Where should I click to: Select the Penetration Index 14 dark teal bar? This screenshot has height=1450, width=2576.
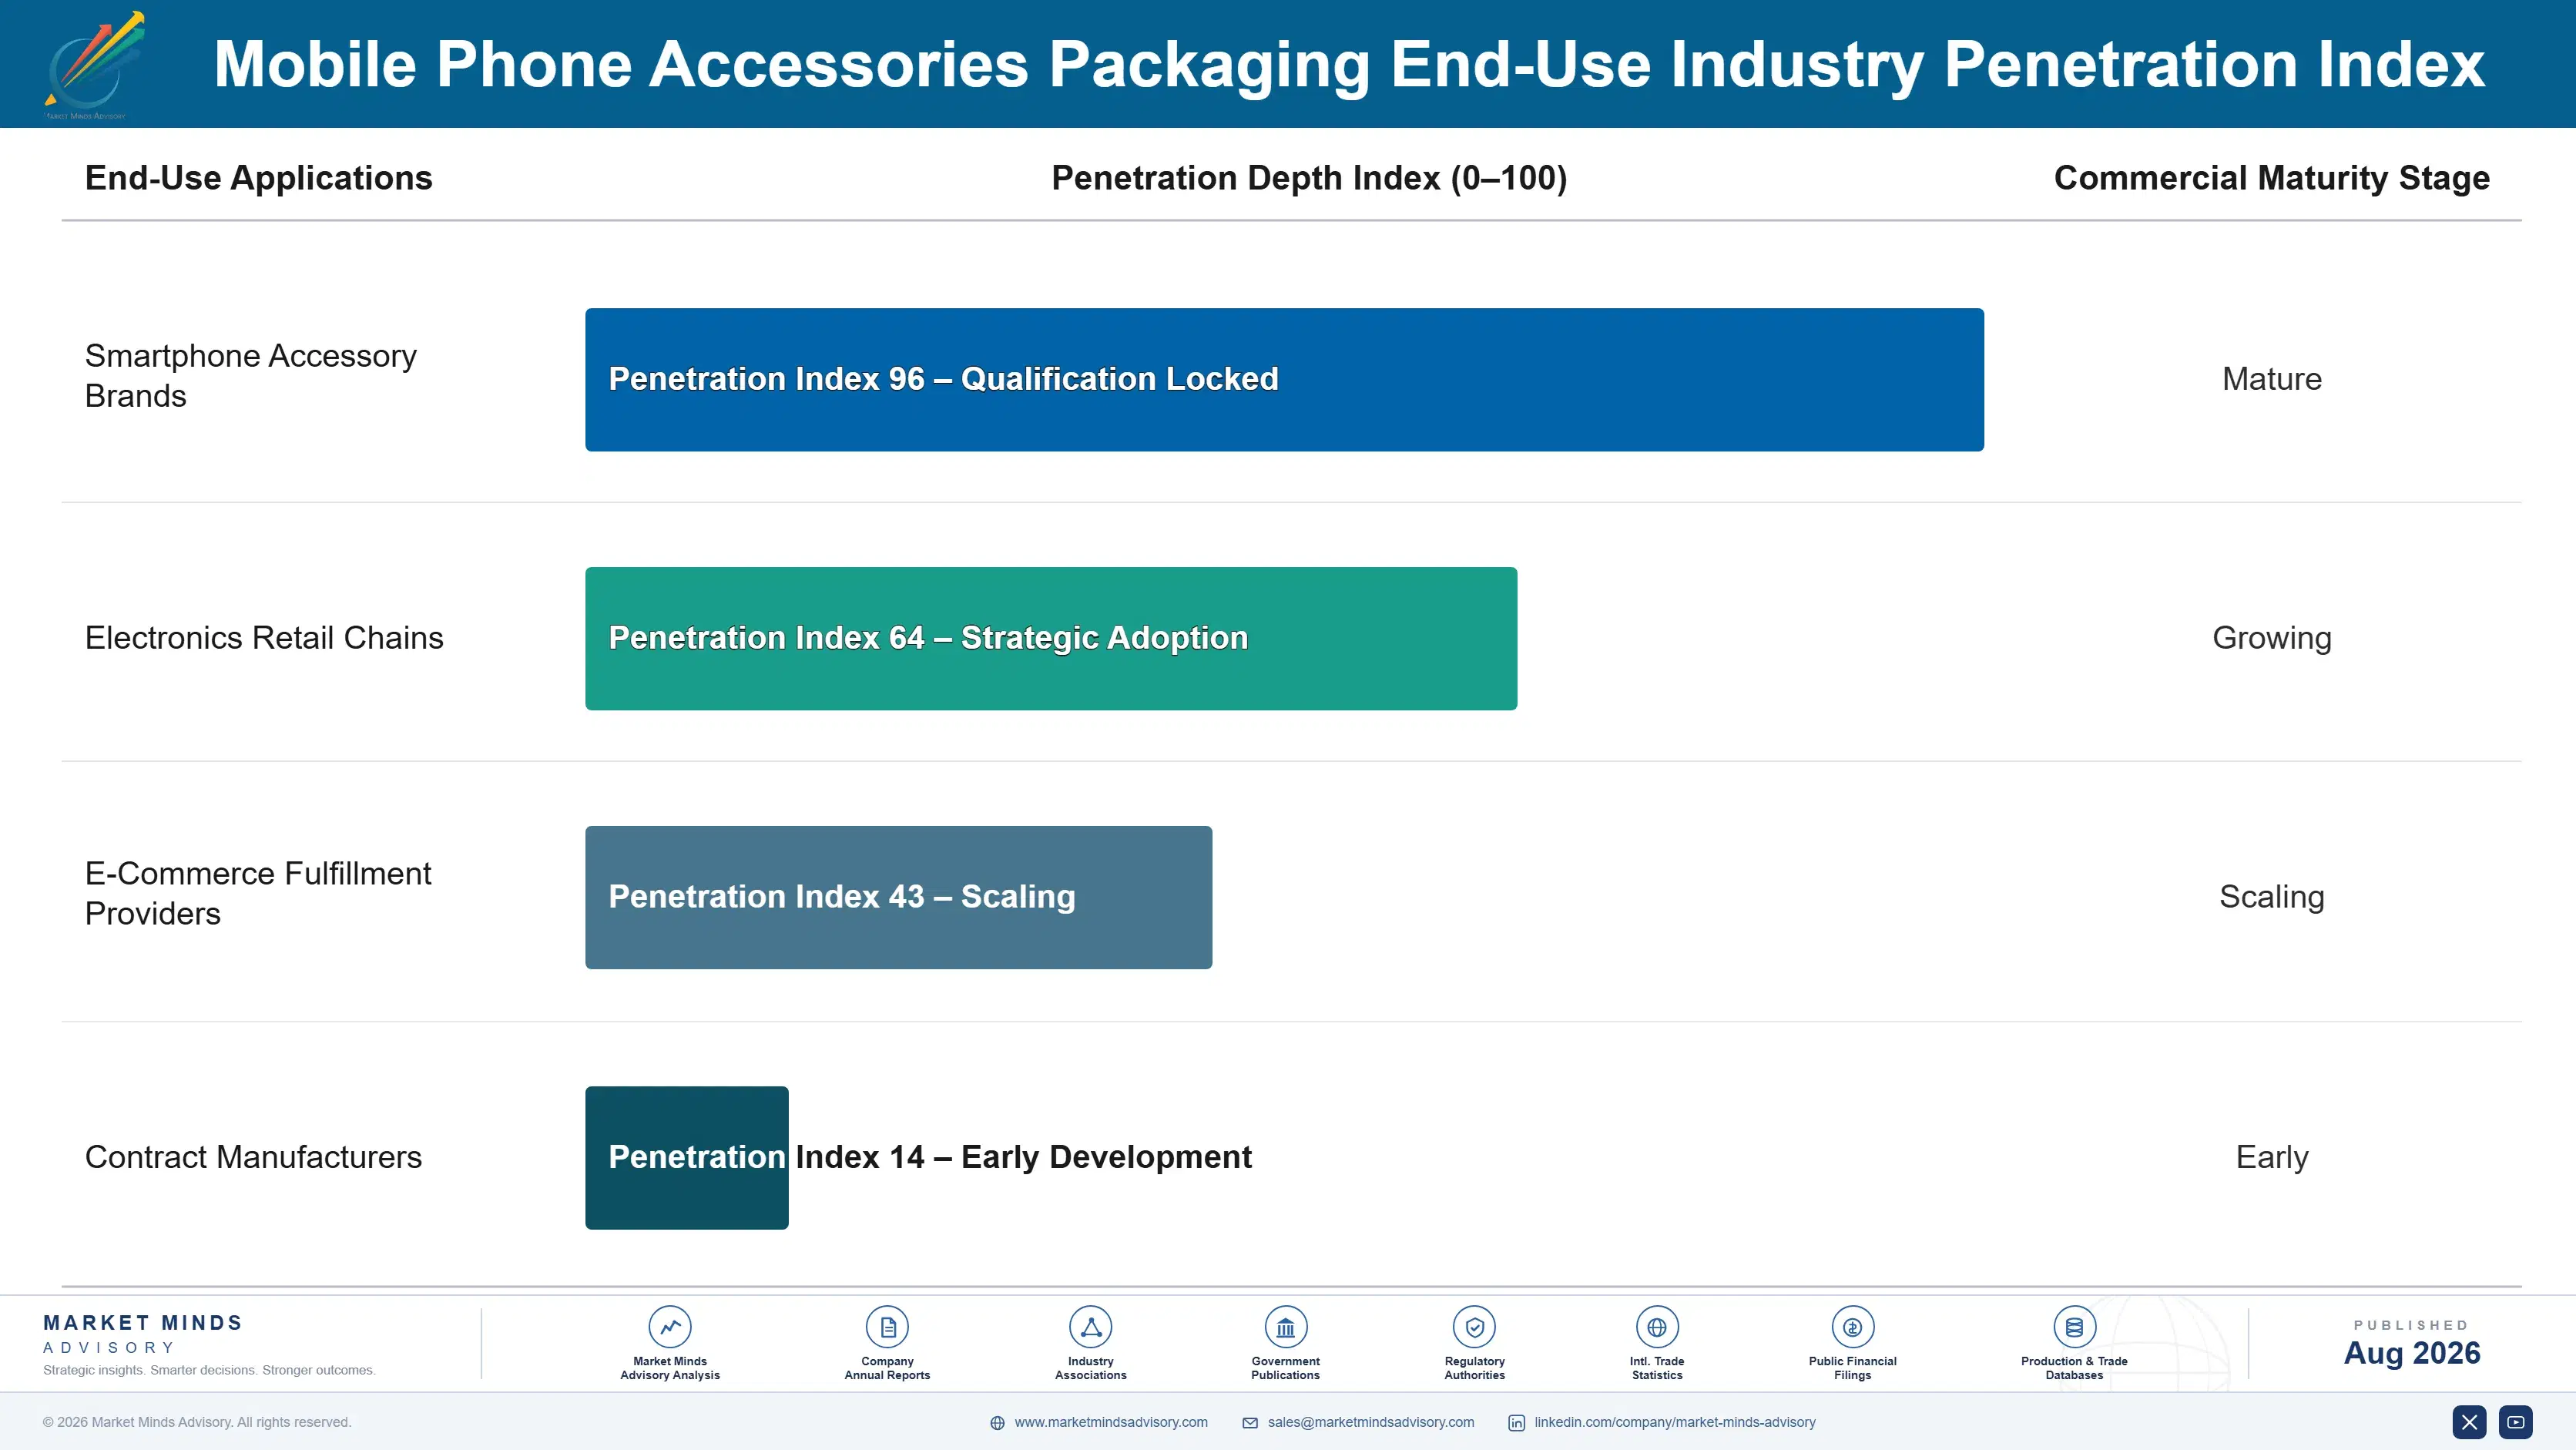pyautogui.click(x=687, y=1157)
